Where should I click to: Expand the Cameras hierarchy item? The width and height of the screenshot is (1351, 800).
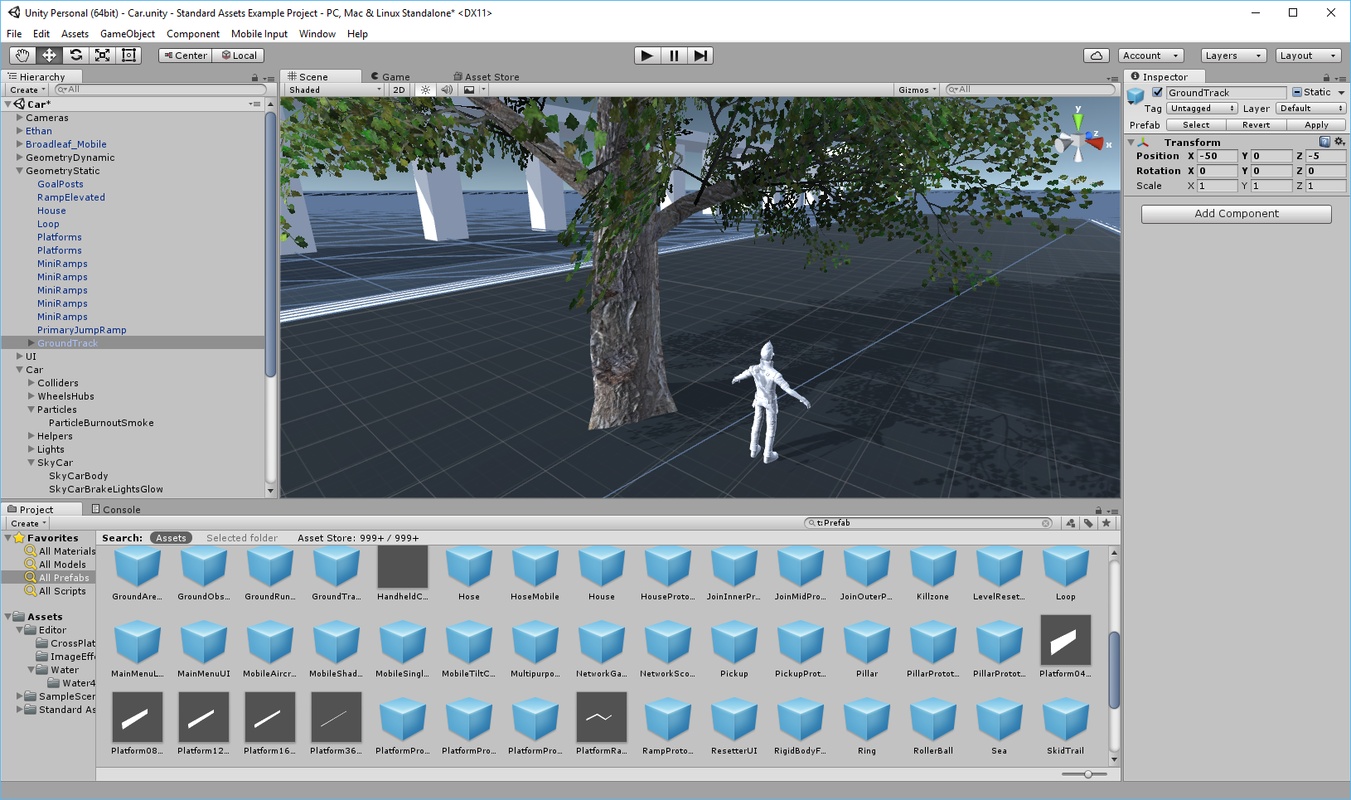(x=20, y=118)
